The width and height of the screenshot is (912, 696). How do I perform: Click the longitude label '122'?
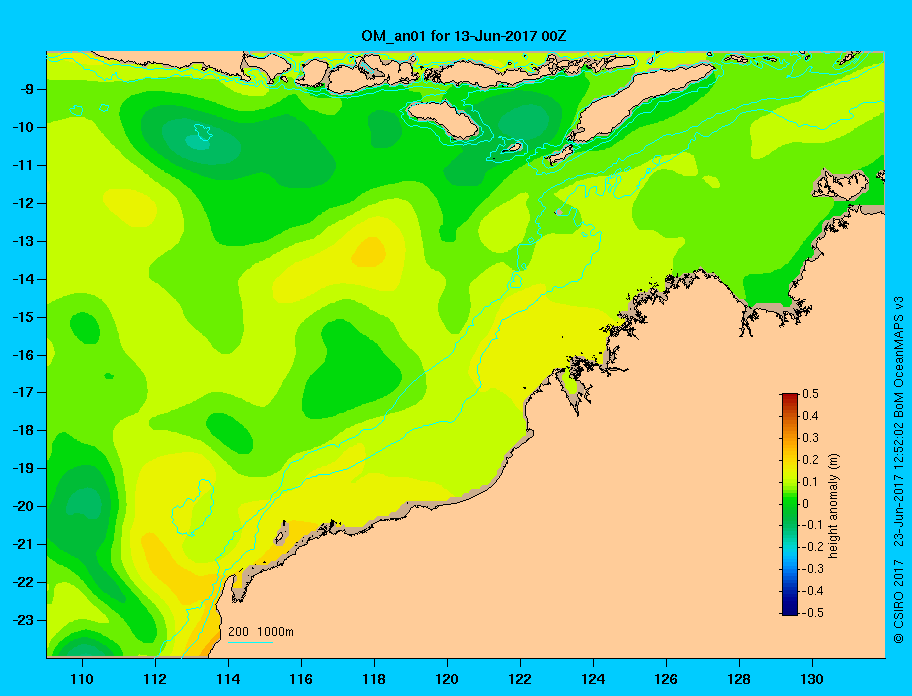(x=520, y=679)
